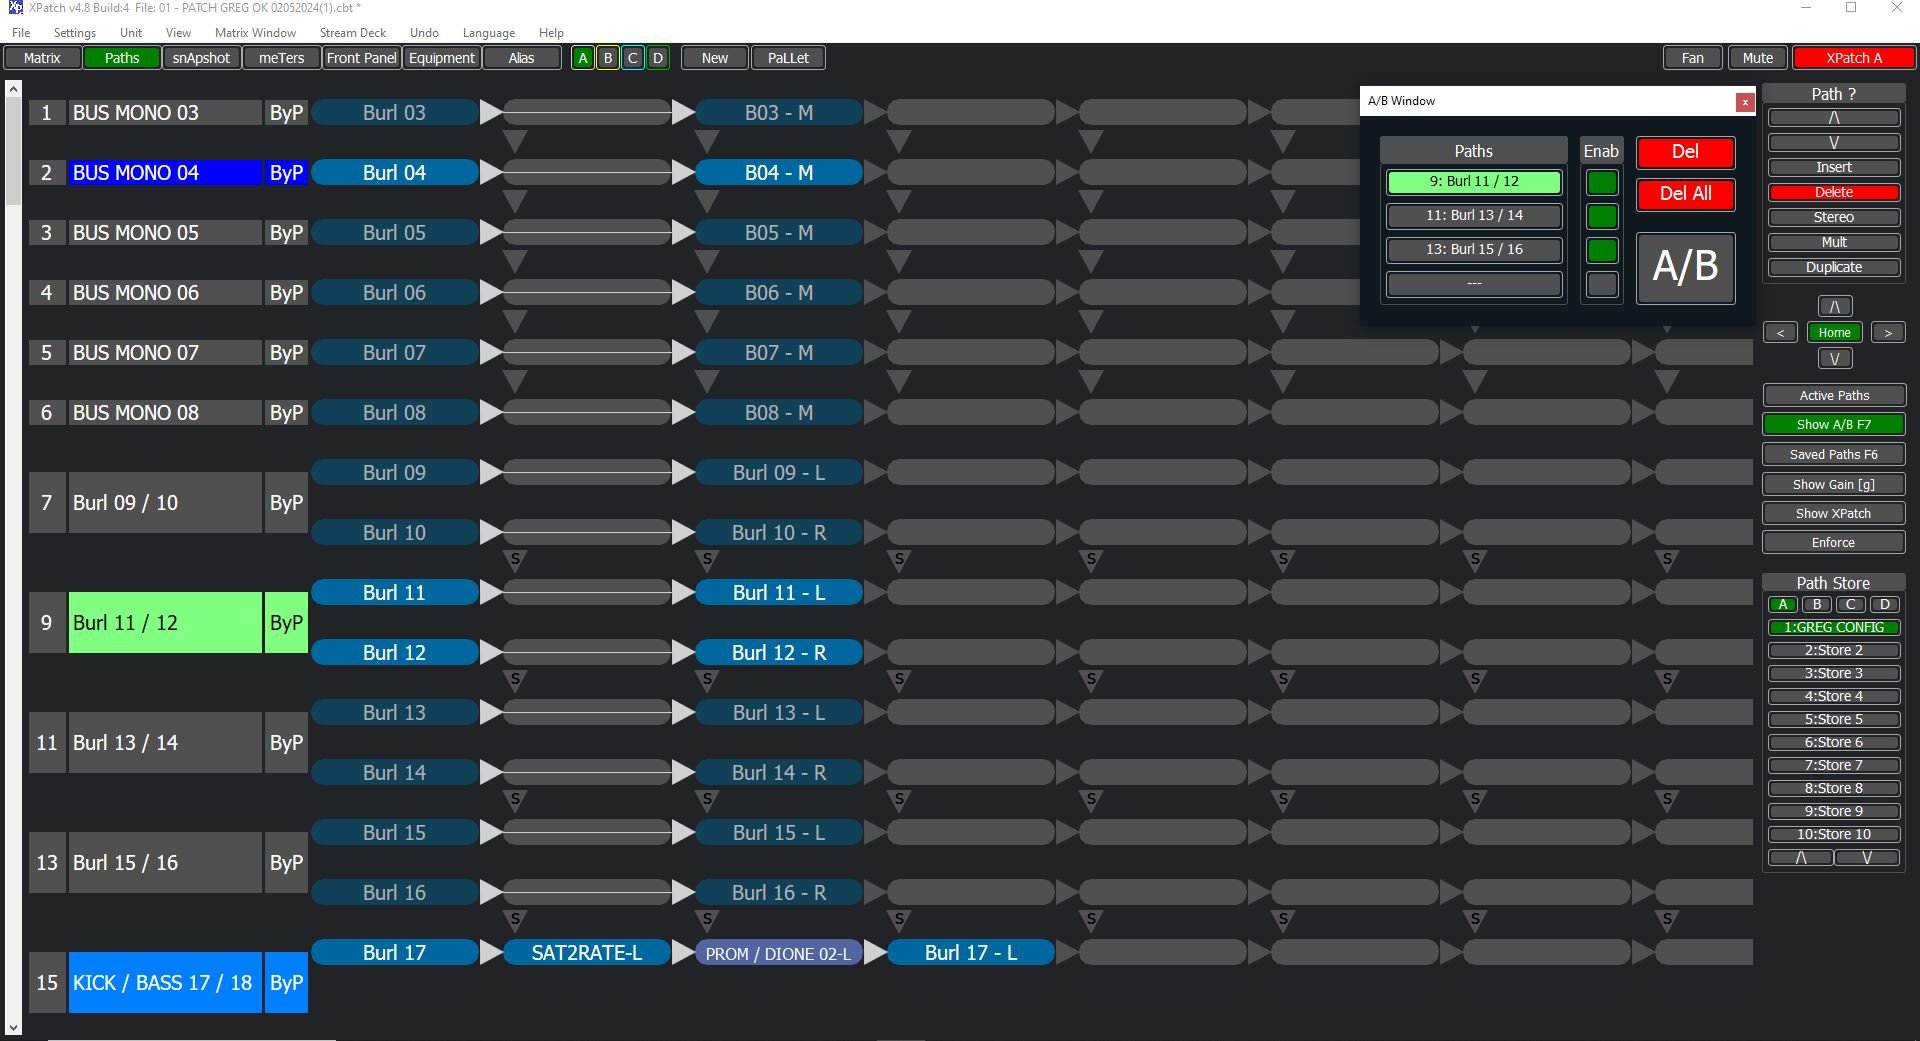Toggle the Fan button
The image size is (1920, 1041).
(x=1692, y=58)
